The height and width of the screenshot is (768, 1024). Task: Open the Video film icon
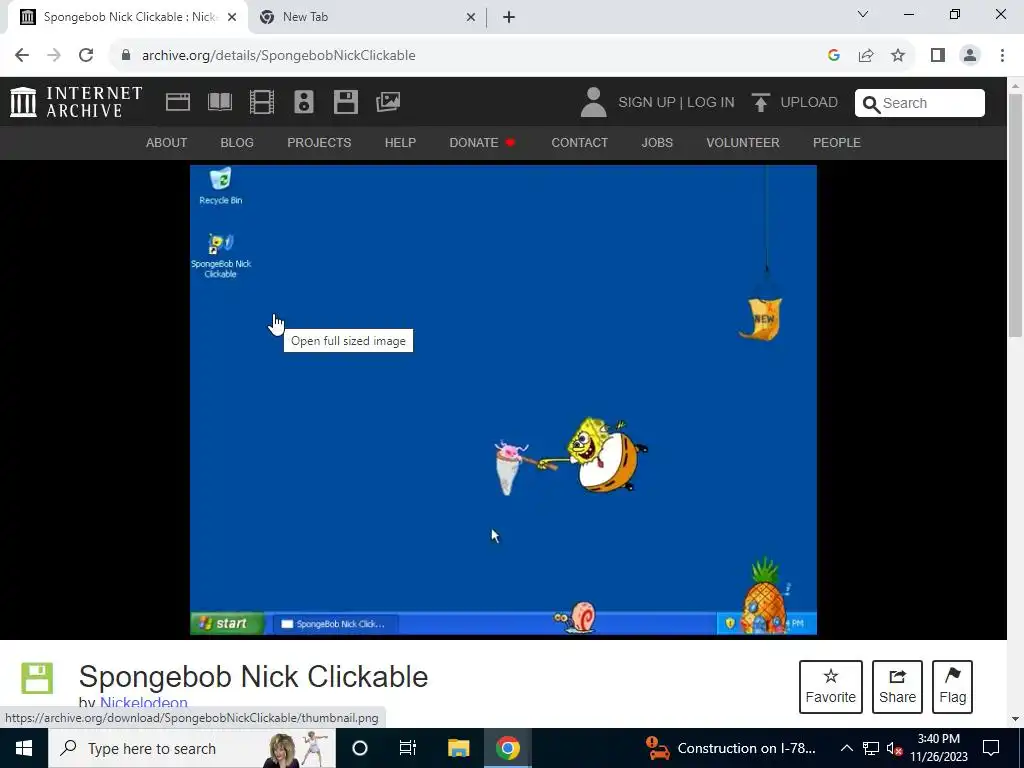click(262, 103)
